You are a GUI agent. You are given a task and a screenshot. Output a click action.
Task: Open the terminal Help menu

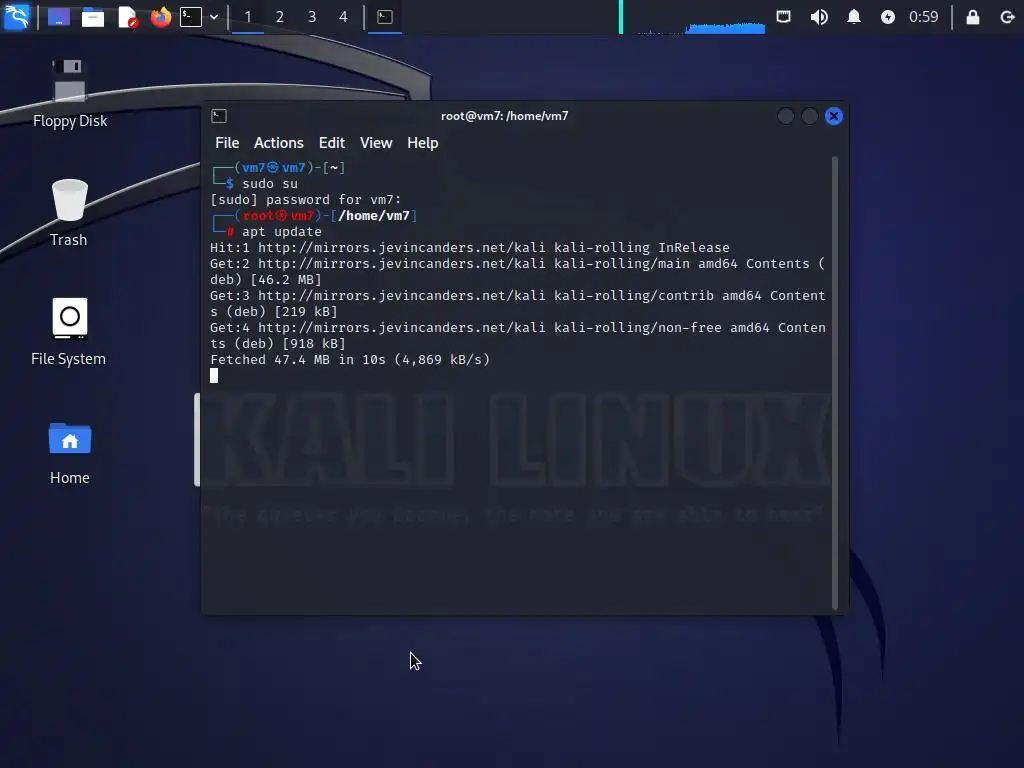(423, 143)
